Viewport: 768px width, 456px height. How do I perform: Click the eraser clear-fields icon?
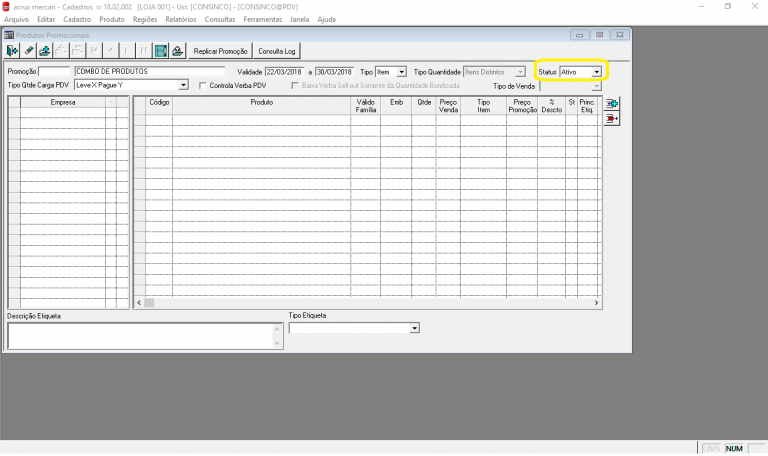pos(29,50)
